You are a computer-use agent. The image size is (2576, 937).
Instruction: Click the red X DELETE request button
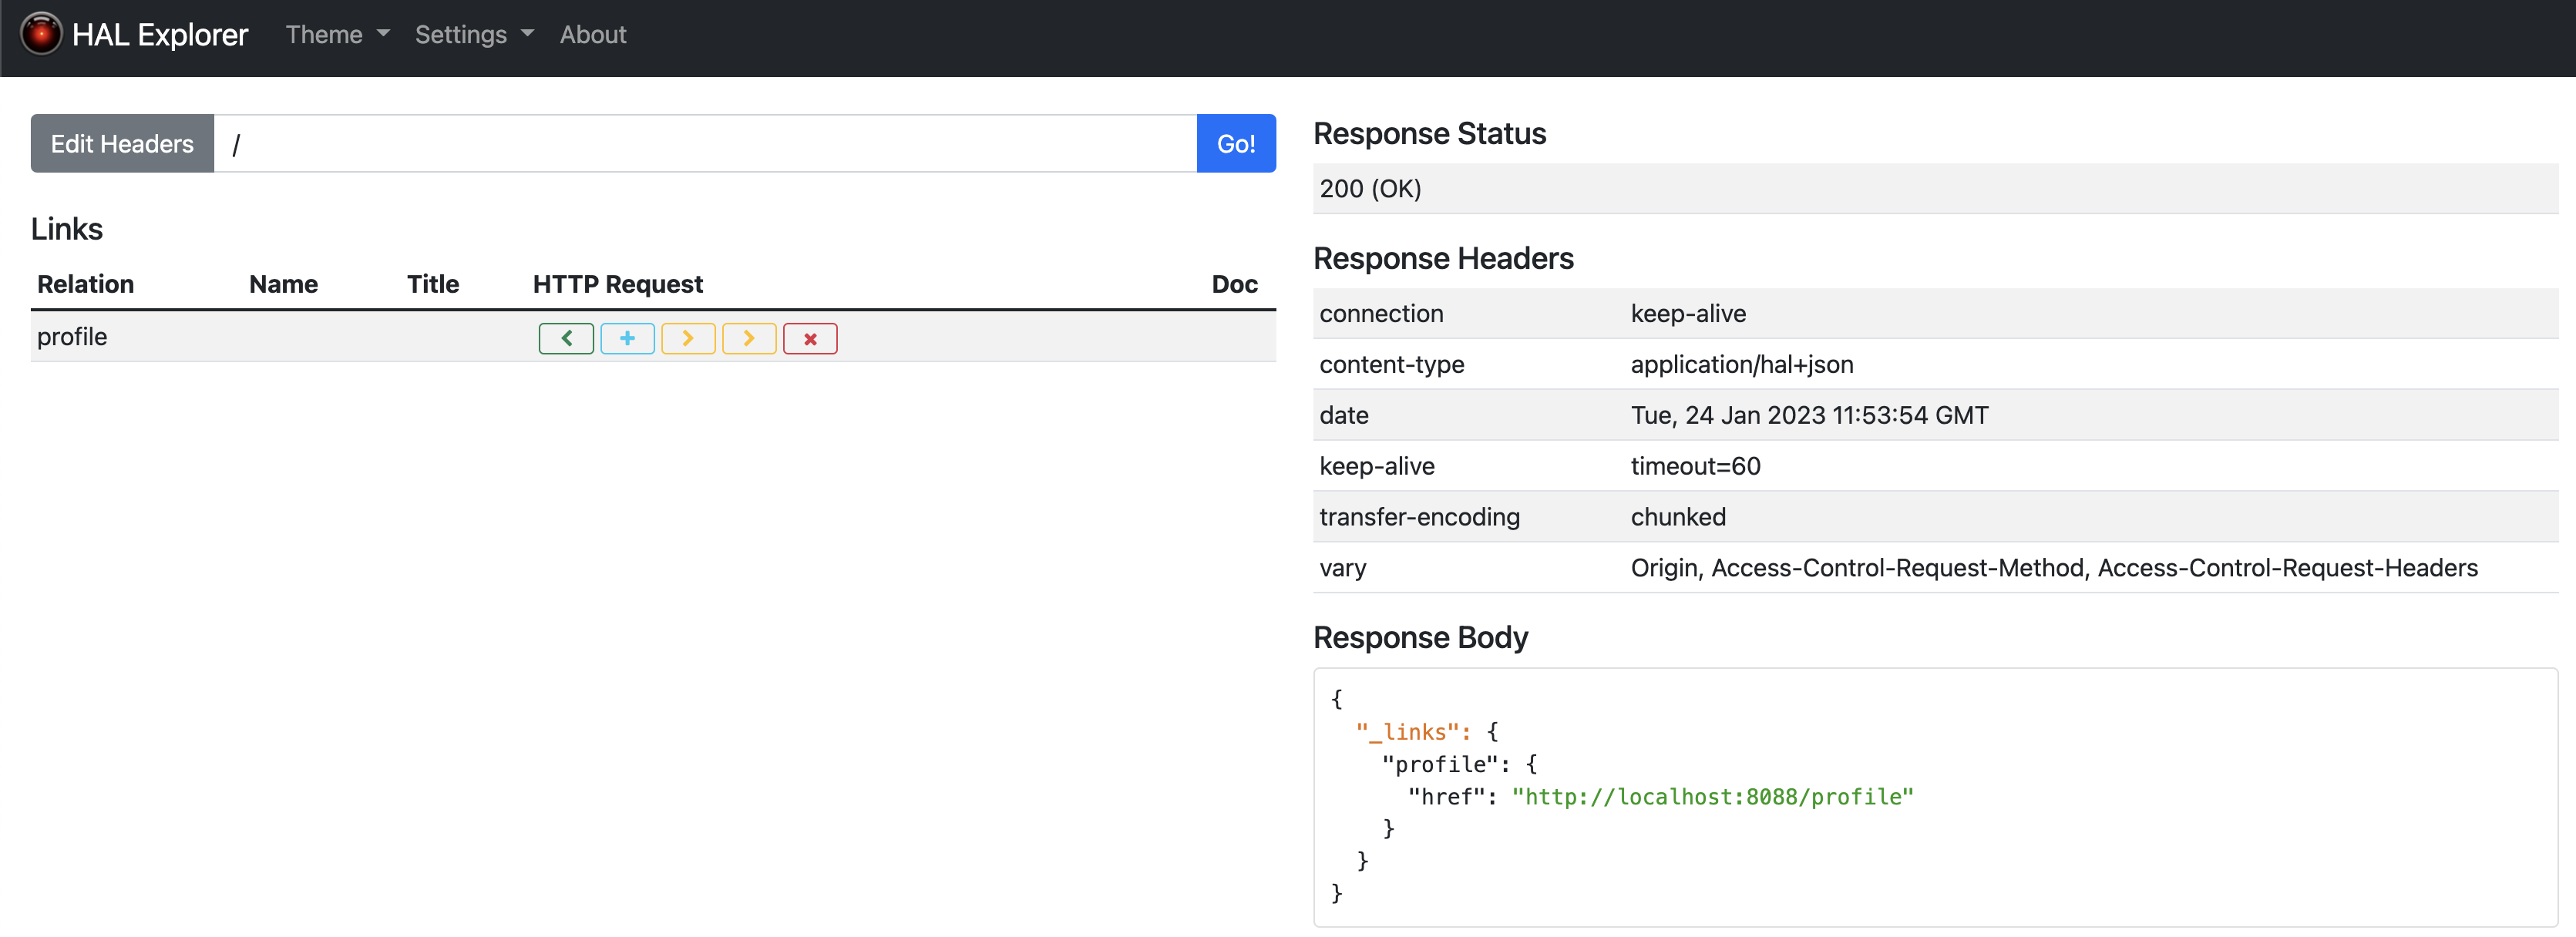[x=810, y=339]
